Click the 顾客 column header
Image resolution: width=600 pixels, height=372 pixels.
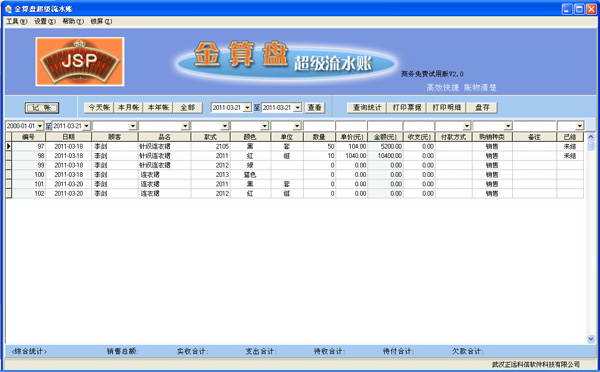click(115, 137)
